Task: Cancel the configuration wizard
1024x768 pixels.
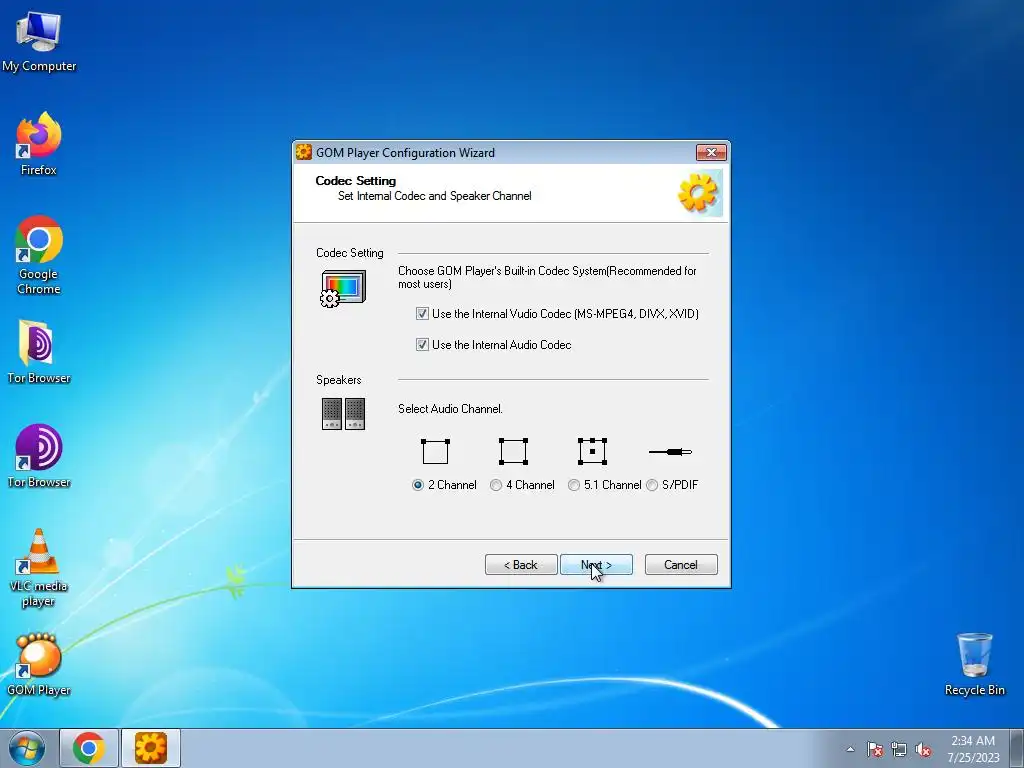Action: tap(681, 565)
